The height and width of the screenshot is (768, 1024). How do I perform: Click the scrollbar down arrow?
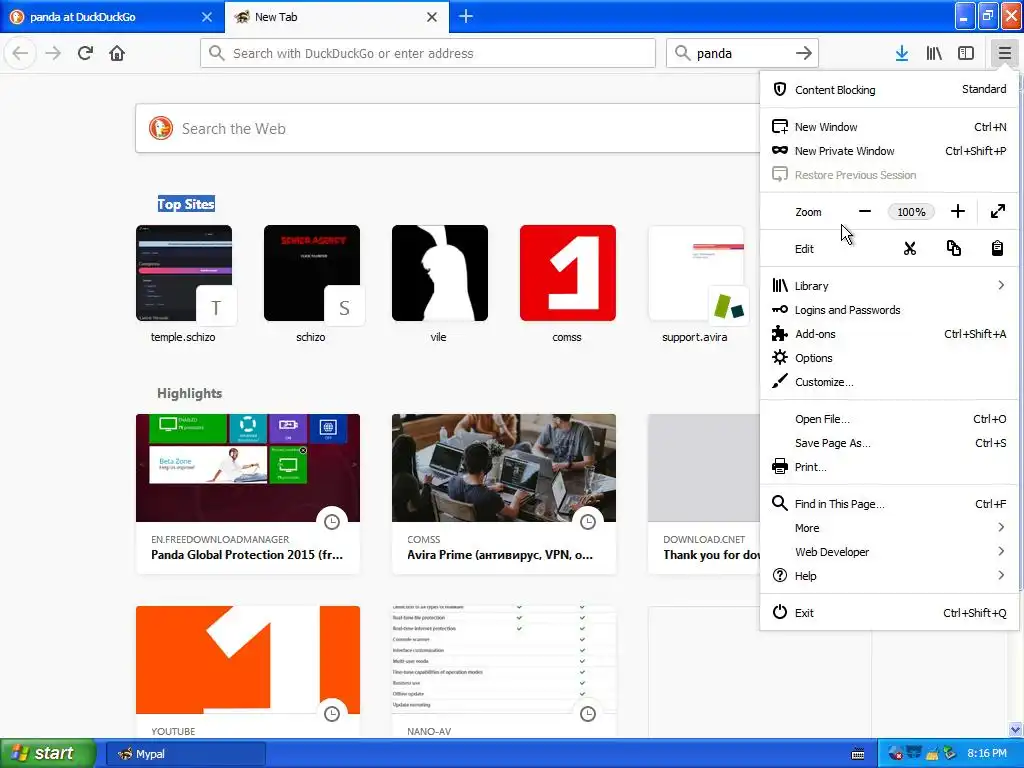[x=1016, y=729]
